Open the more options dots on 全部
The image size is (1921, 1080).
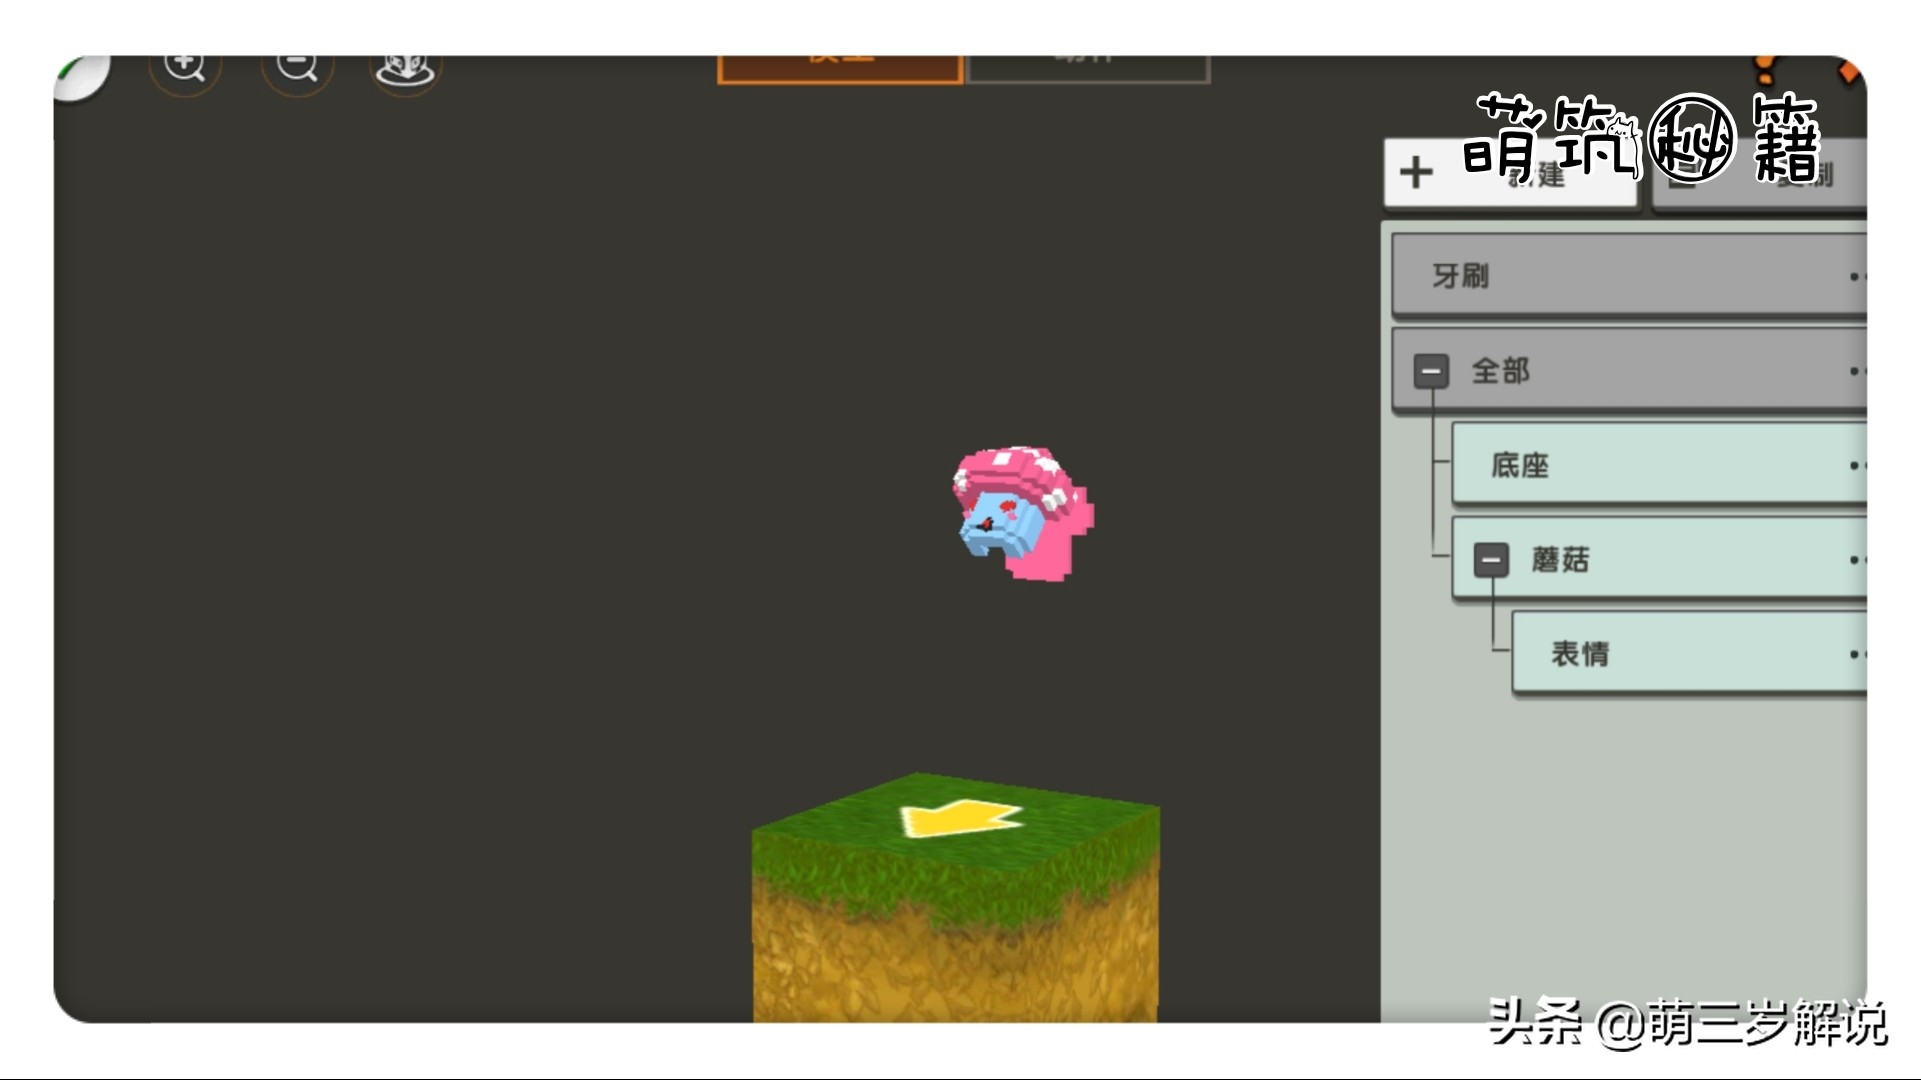click(x=1857, y=371)
